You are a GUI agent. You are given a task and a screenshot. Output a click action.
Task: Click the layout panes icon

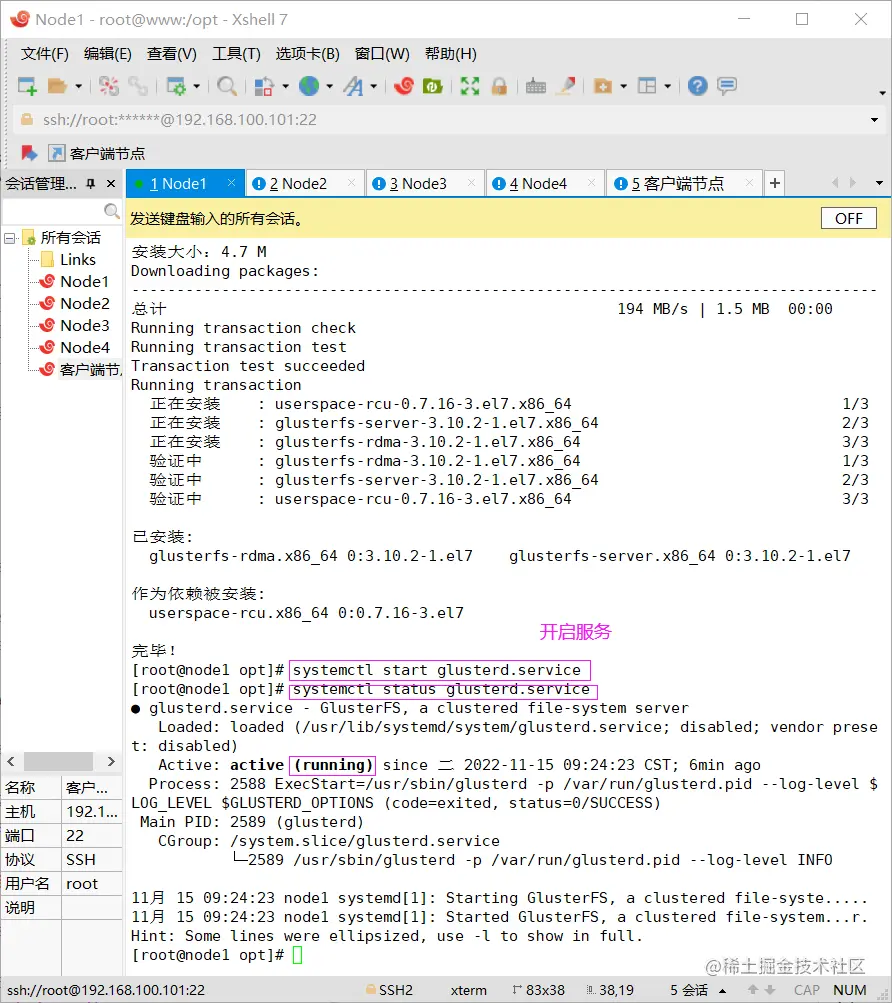tap(647, 86)
